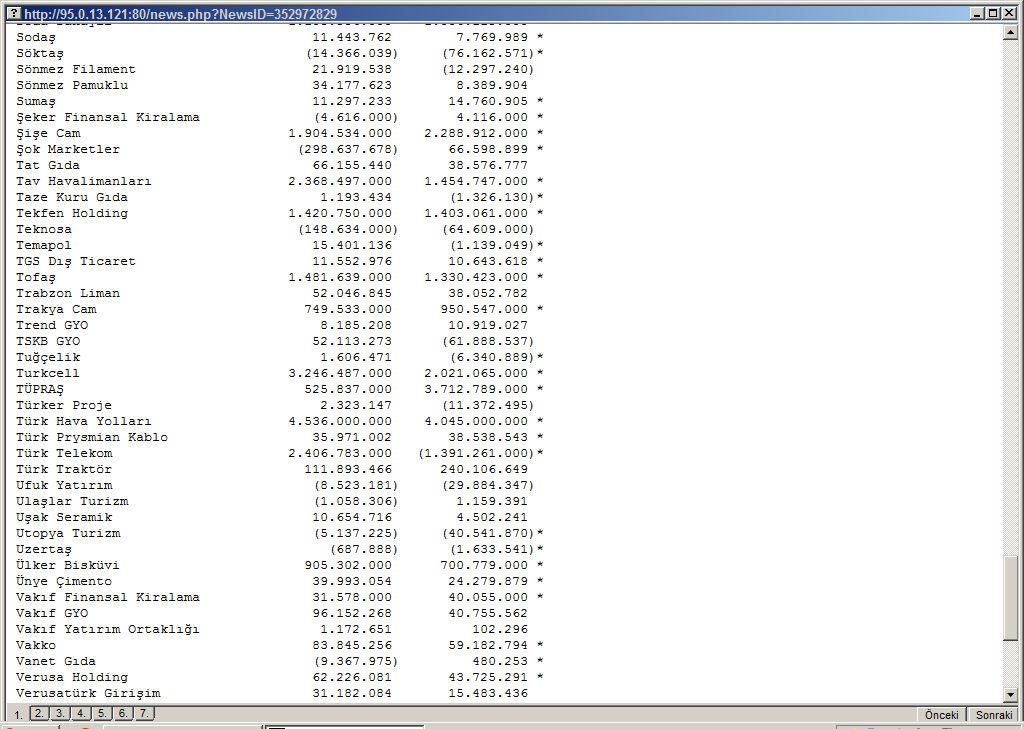Click the Vakko company name
The width and height of the screenshot is (1024, 729).
coord(36,645)
